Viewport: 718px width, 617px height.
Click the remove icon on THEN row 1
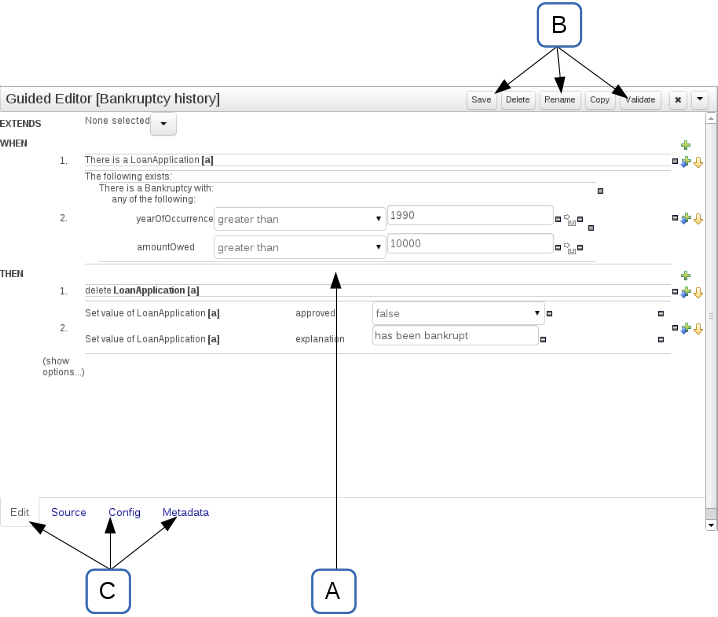coord(675,292)
